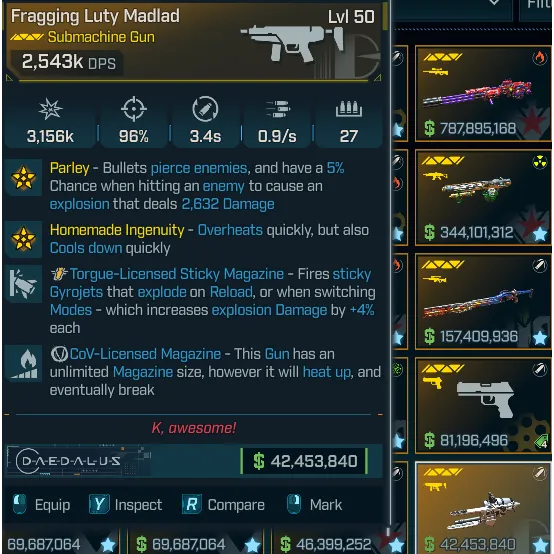Click the Parley perk star icon

(24, 178)
